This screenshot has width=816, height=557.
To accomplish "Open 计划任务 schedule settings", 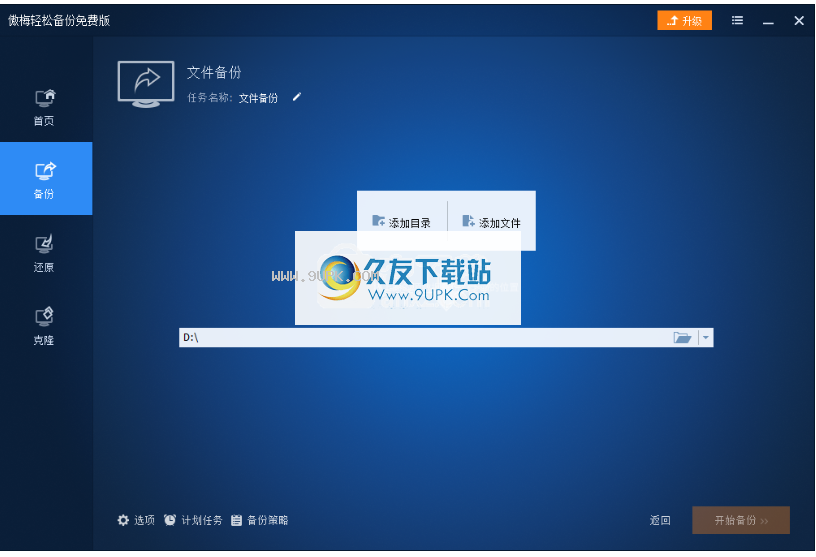I will (193, 520).
